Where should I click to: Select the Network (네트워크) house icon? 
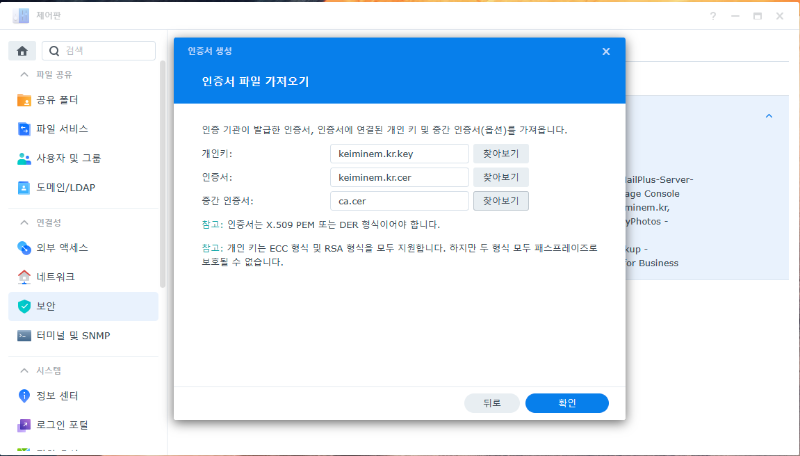[25, 276]
